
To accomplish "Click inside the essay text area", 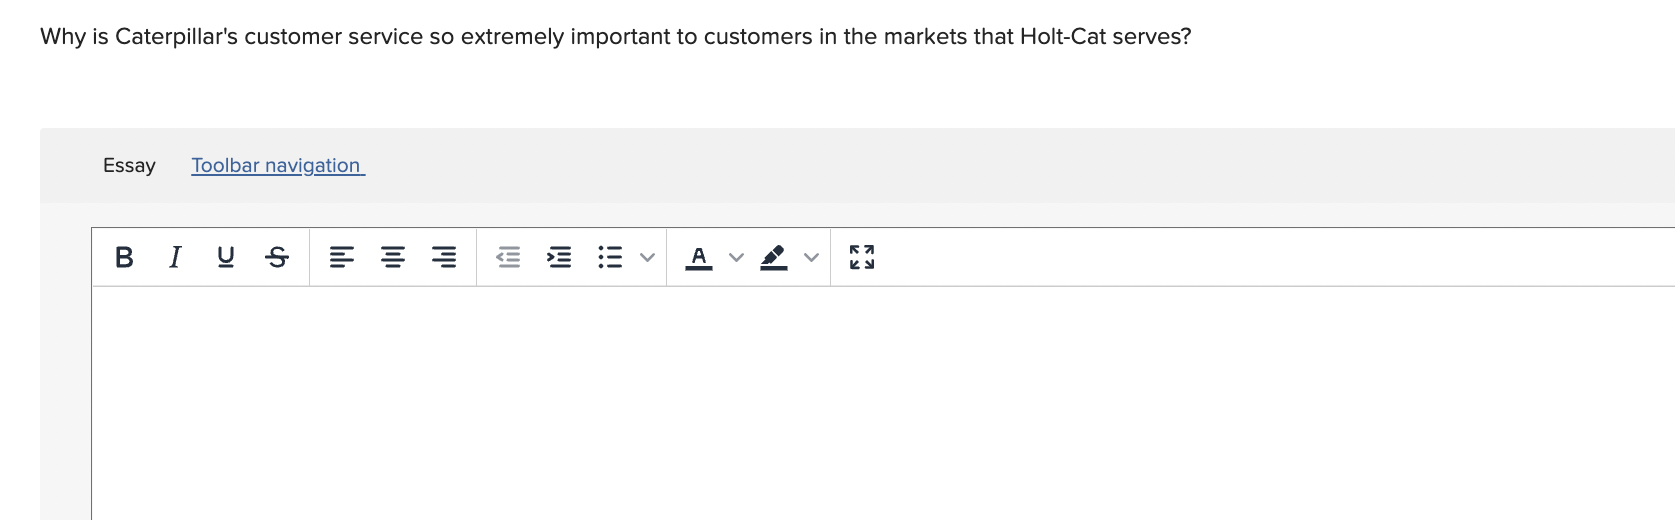I will (x=880, y=400).
